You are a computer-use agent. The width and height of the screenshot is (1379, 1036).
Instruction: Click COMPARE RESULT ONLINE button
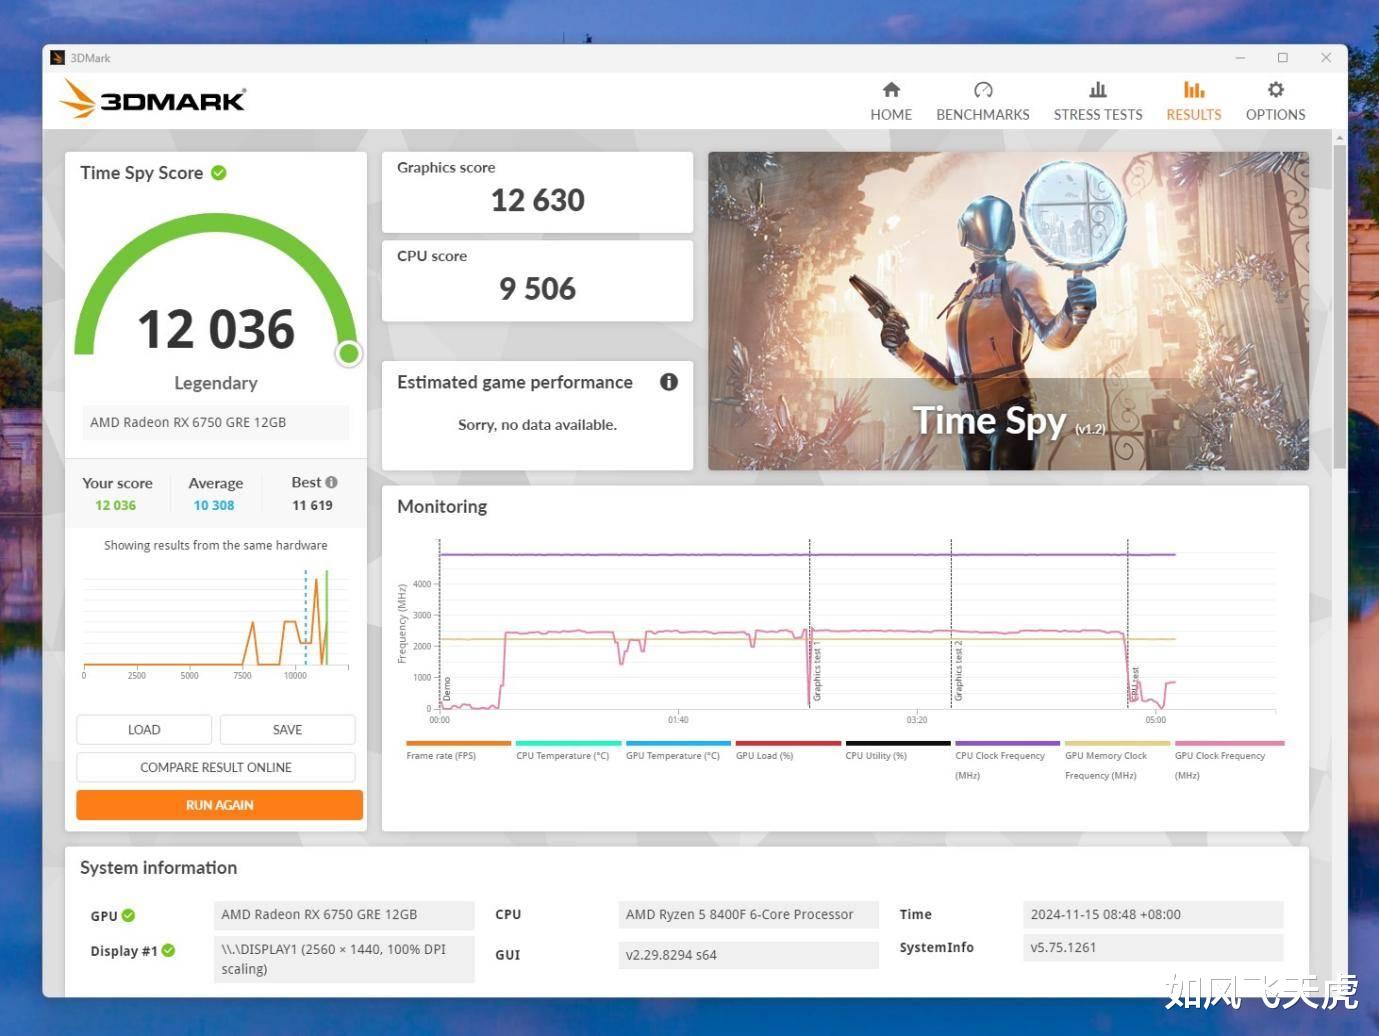click(216, 768)
